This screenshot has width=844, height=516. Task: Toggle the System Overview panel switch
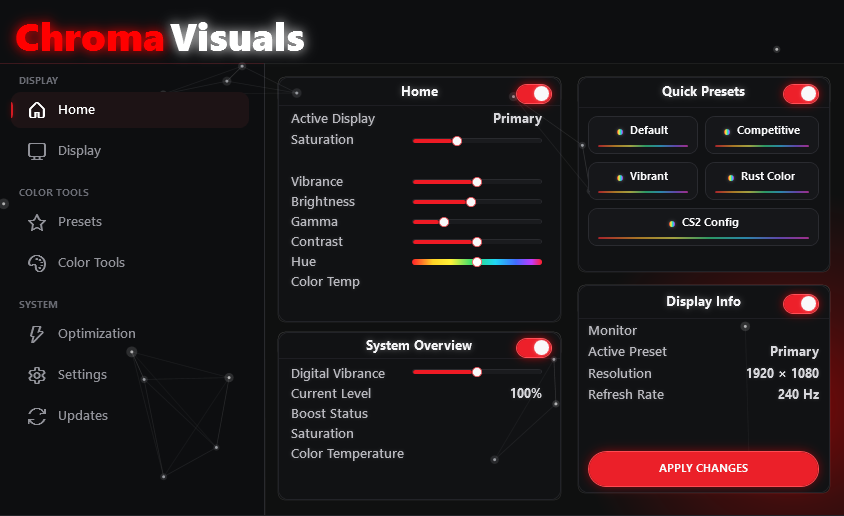pyautogui.click(x=533, y=348)
